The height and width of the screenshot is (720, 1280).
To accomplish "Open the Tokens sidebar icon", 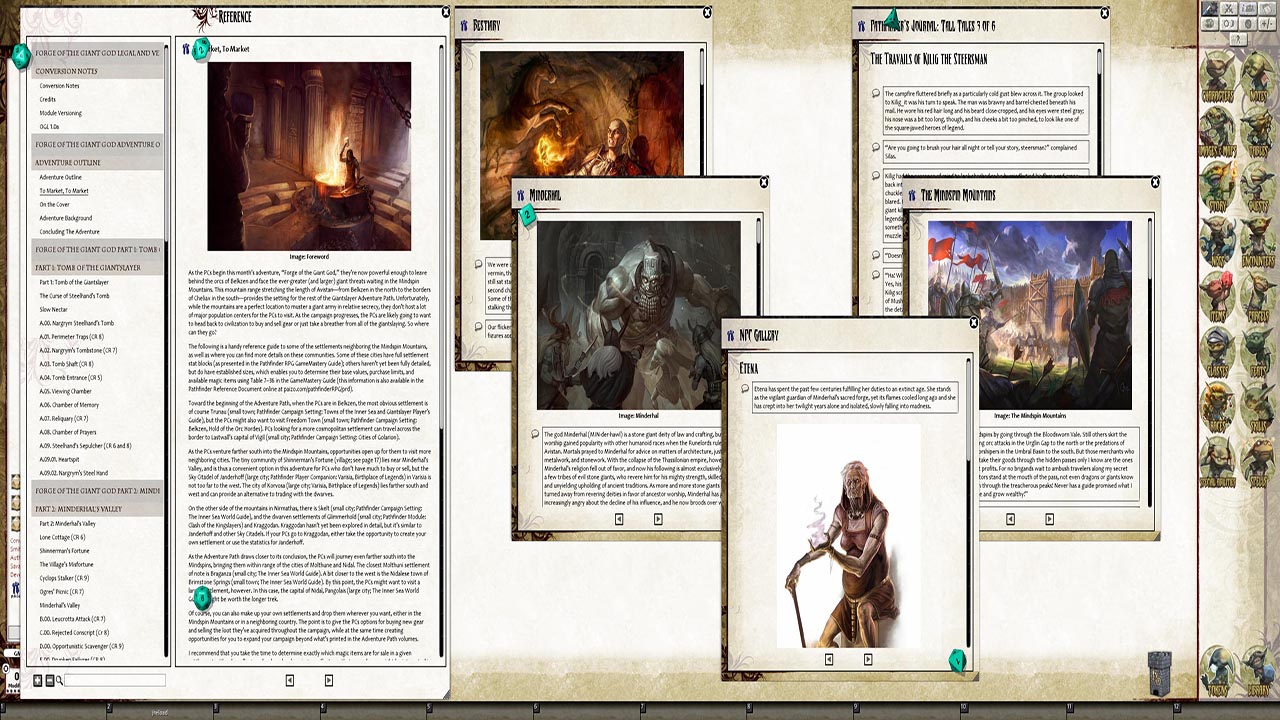I will pyautogui.click(x=1218, y=666).
